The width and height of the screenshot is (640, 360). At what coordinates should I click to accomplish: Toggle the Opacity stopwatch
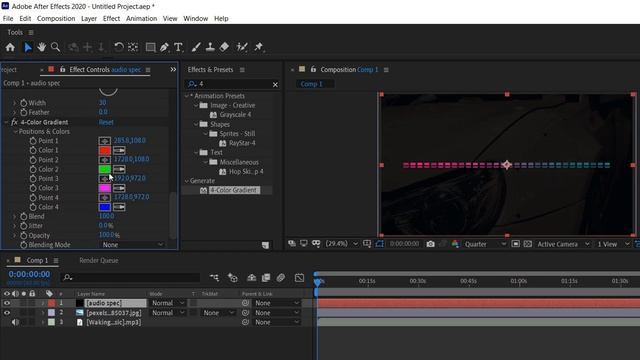24,236
